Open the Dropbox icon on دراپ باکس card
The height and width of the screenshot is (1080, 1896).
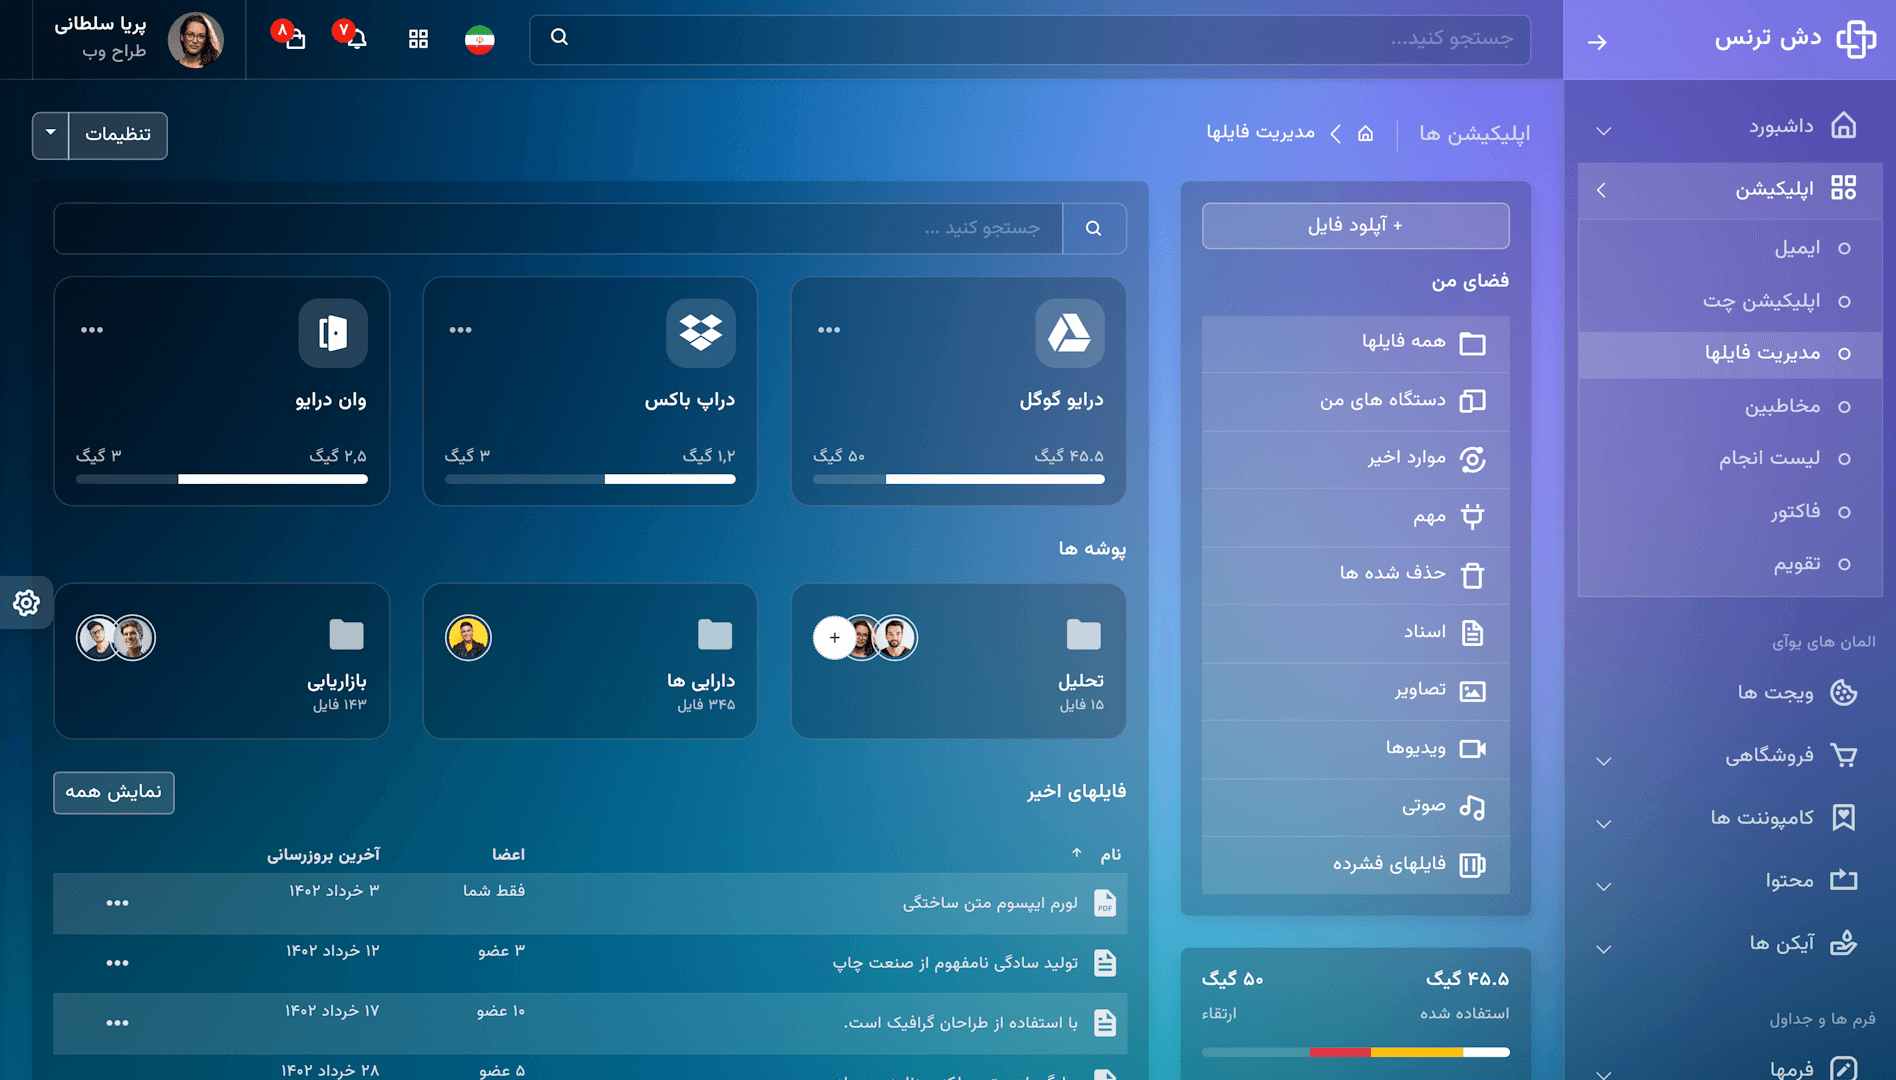click(701, 333)
